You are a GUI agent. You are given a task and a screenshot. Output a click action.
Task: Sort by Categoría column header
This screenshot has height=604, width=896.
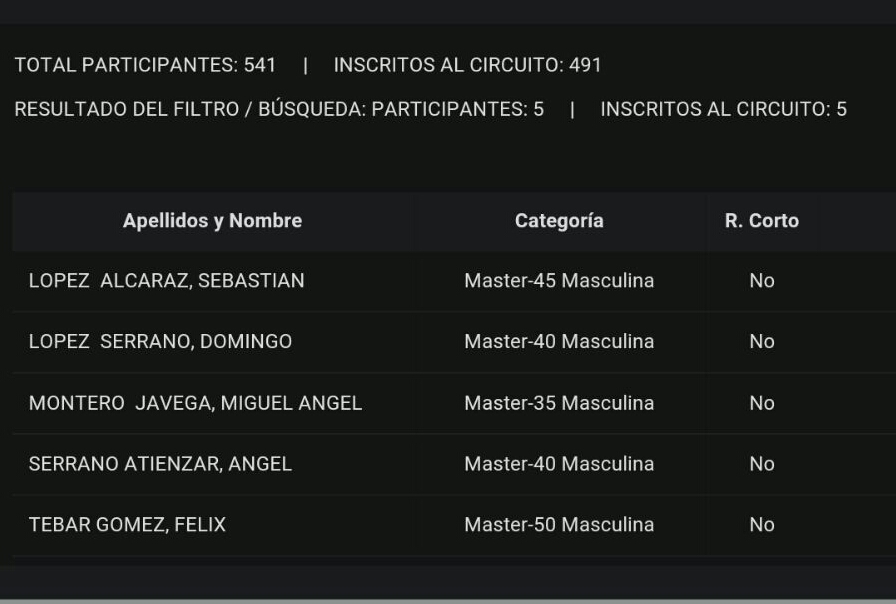click(559, 221)
